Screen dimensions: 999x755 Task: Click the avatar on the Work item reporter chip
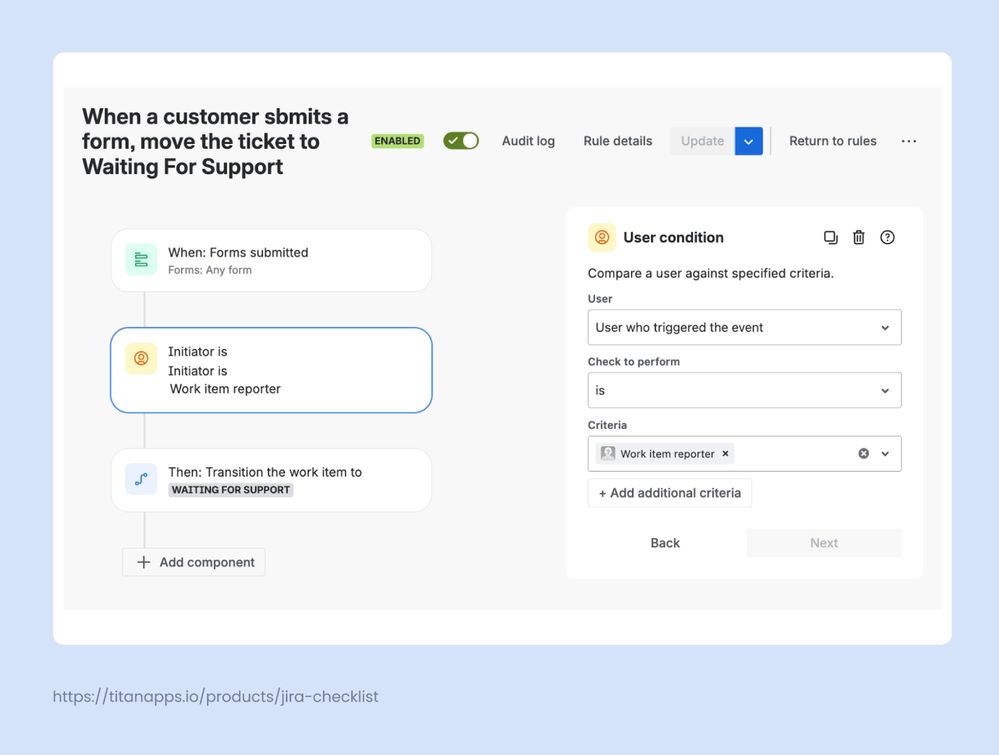pyautogui.click(x=607, y=453)
